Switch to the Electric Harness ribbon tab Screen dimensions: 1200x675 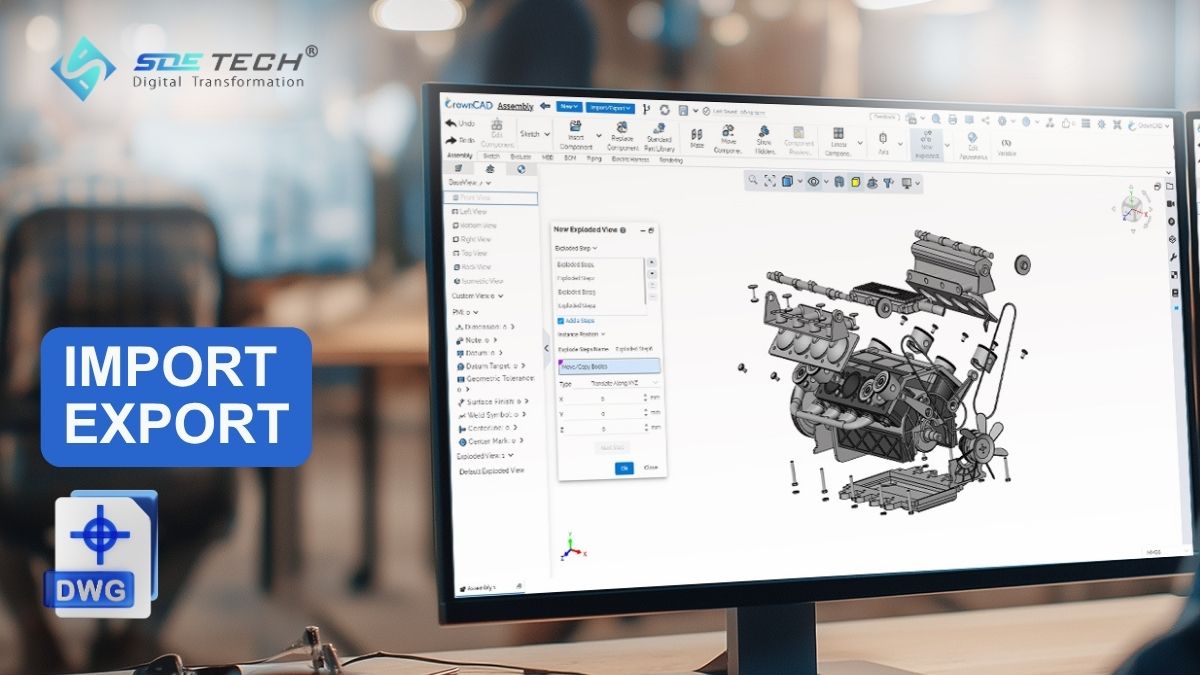click(x=630, y=158)
